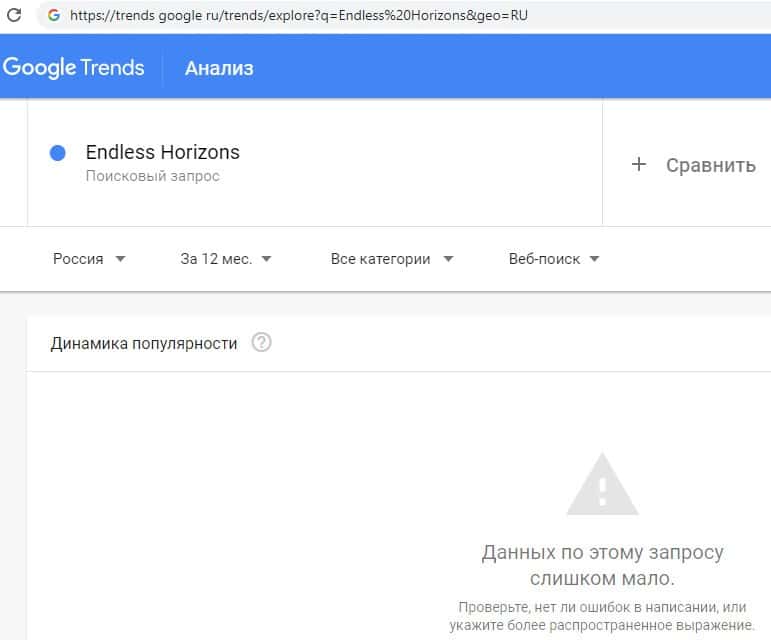Click the Trends word in the logo
The height and width of the screenshot is (640, 771).
pos(113,68)
